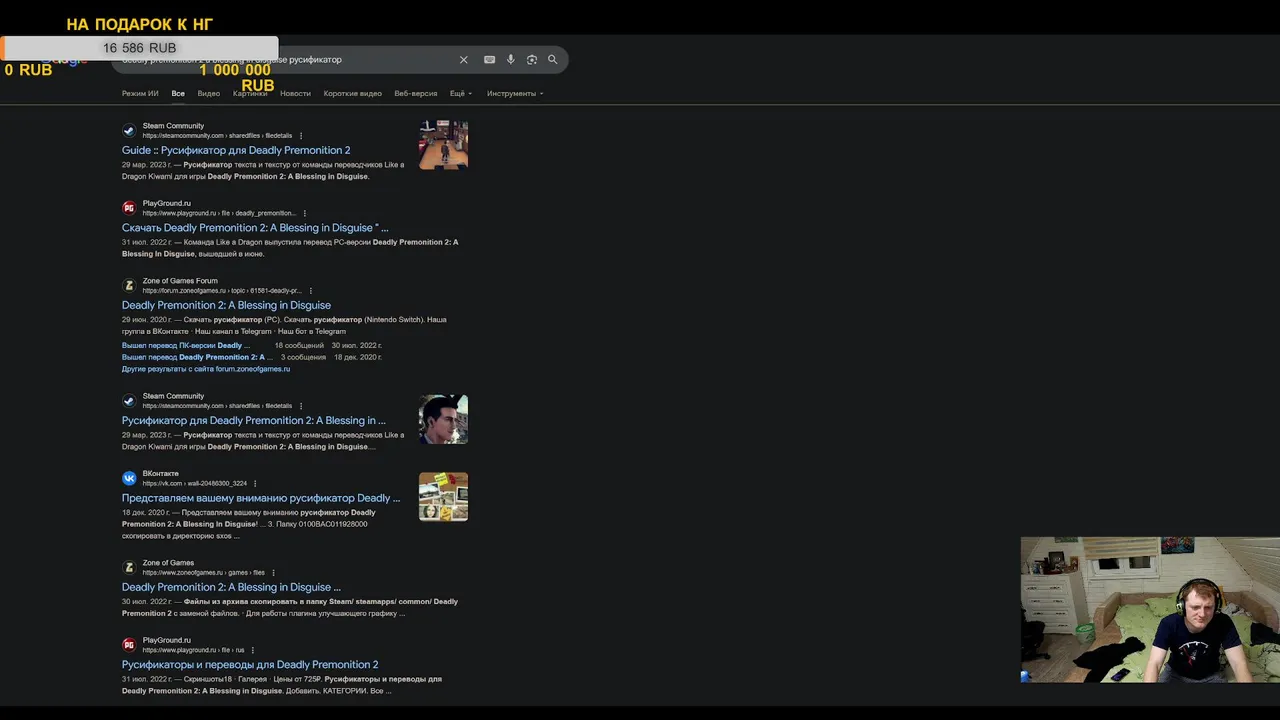This screenshot has width=1280, height=720.
Task: Click the URL https://www.playground.ru › file › rus
Action: (193, 650)
